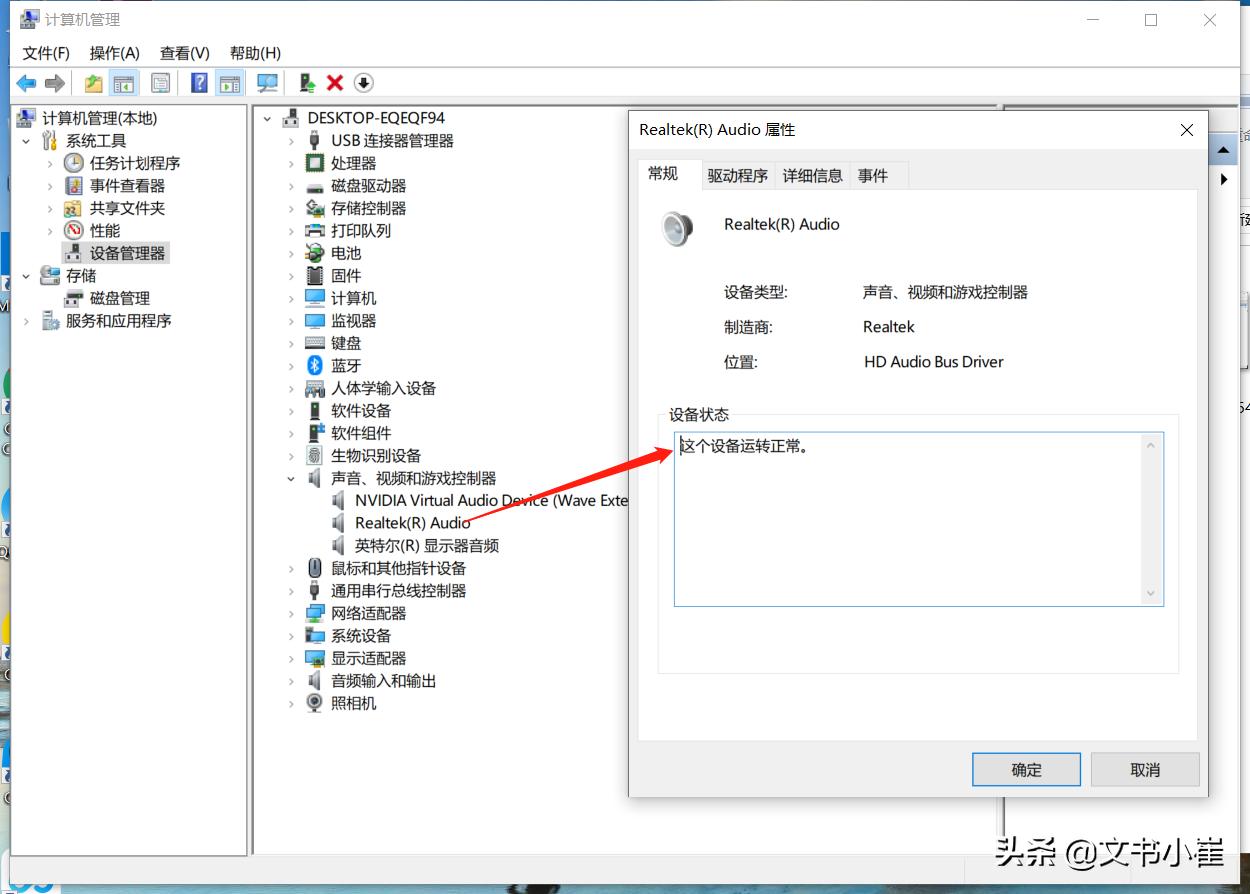Click the Properties toolbar icon
The image size is (1250, 894).
coord(160,82)
